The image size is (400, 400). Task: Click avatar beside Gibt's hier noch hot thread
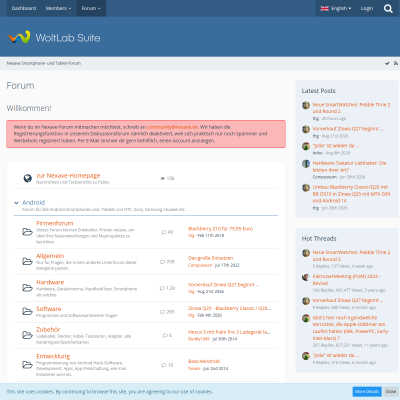click(306, 318)
